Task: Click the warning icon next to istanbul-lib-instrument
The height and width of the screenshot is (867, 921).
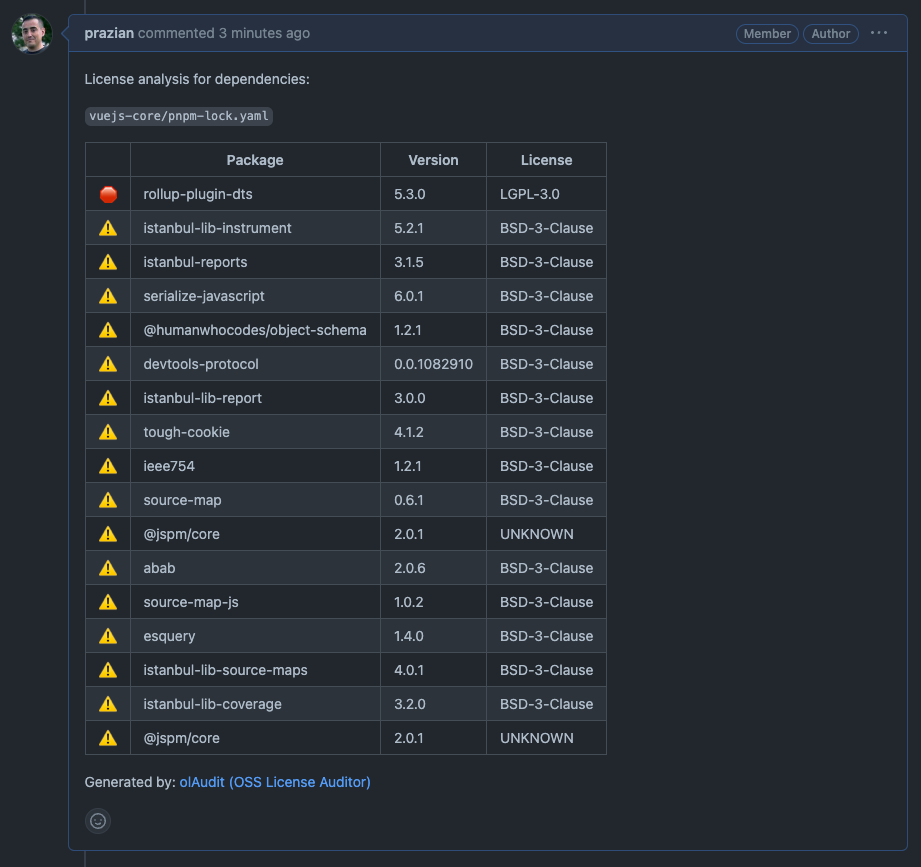Action: click(x=107, y=228)
